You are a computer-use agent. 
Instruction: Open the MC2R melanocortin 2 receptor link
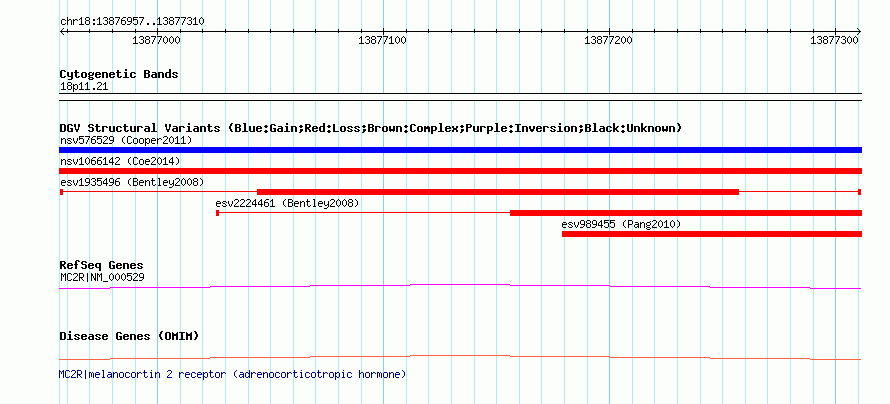[233, 374]
